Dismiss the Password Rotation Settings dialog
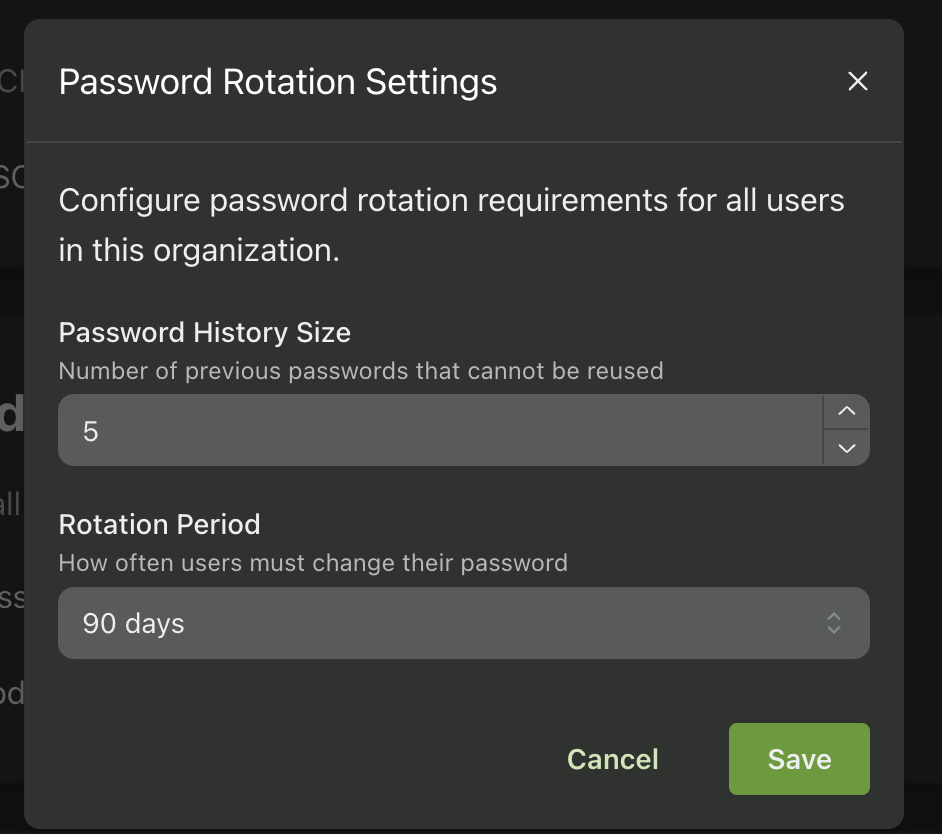 (x=857, y=81)
